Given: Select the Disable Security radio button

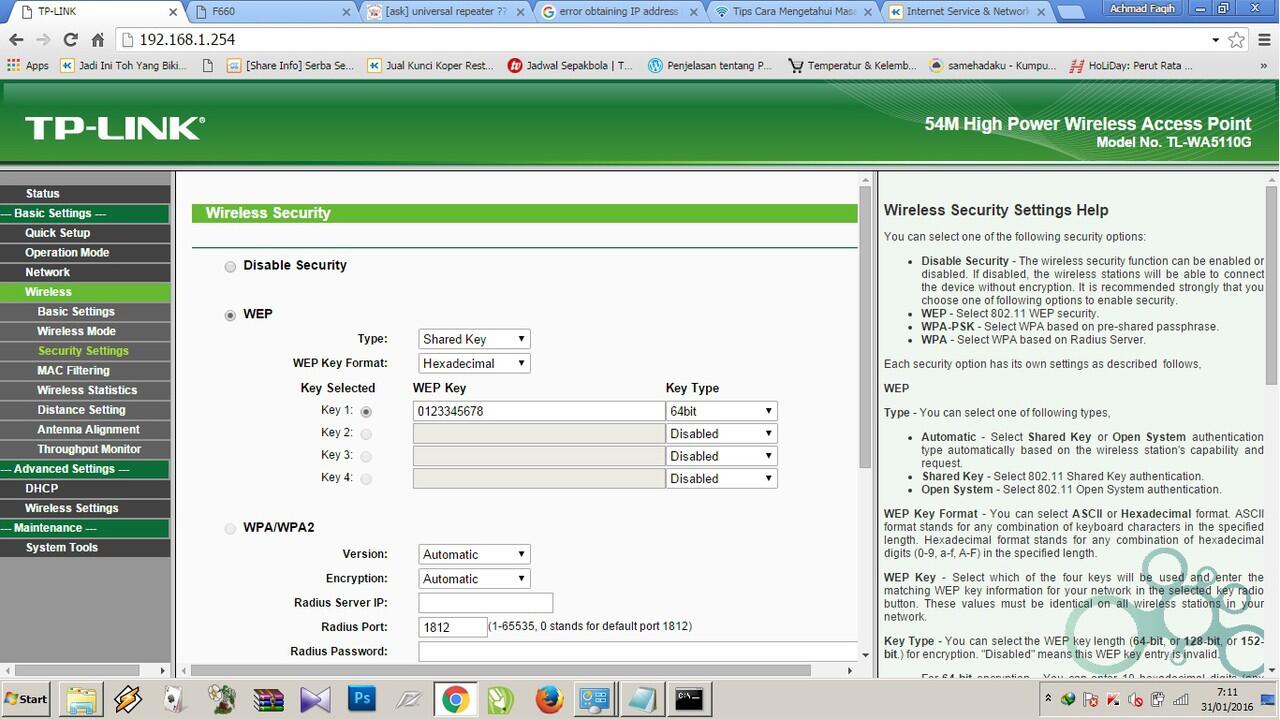Looking at the screenshot, I should (231, 266).
